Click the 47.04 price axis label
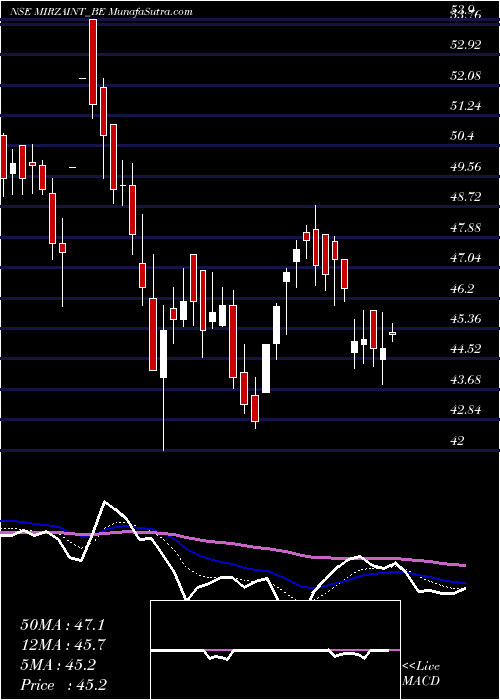The width and height of the screenshot is (500, 700). tap(466, 258)
